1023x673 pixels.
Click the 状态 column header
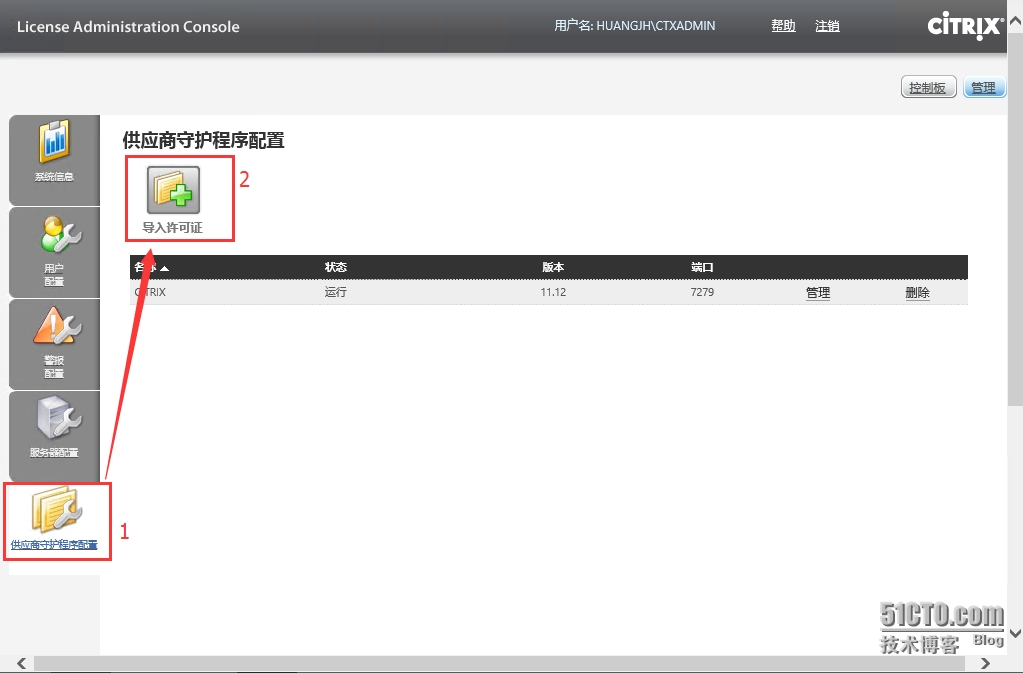[335, 267]
